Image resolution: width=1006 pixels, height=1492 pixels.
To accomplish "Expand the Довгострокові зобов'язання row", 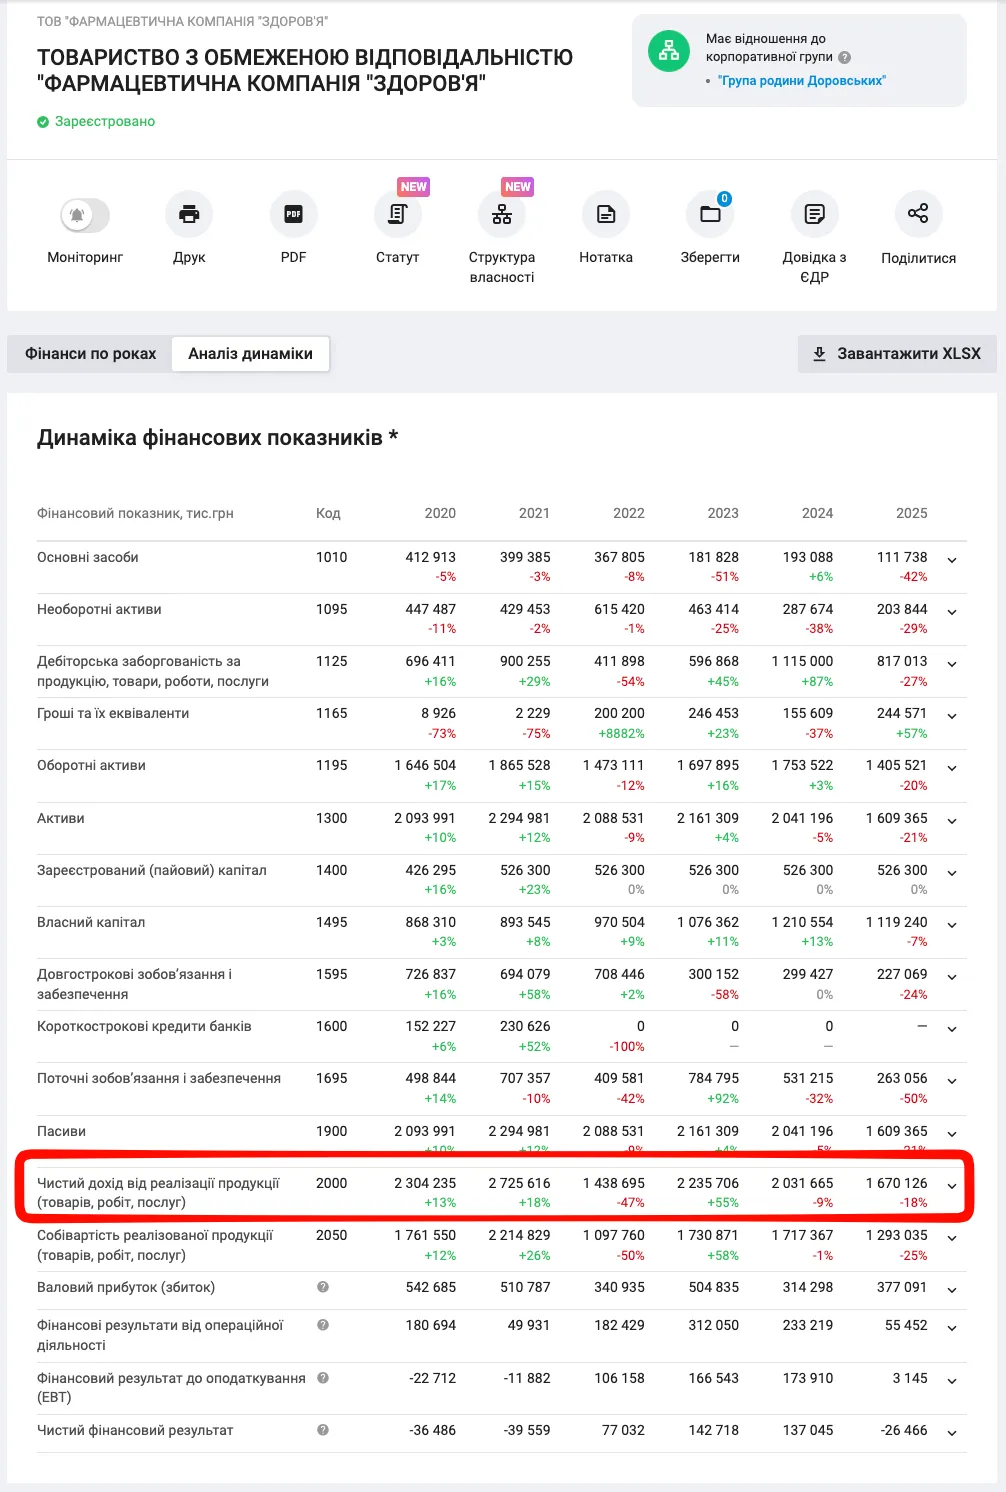I will 952,977.
